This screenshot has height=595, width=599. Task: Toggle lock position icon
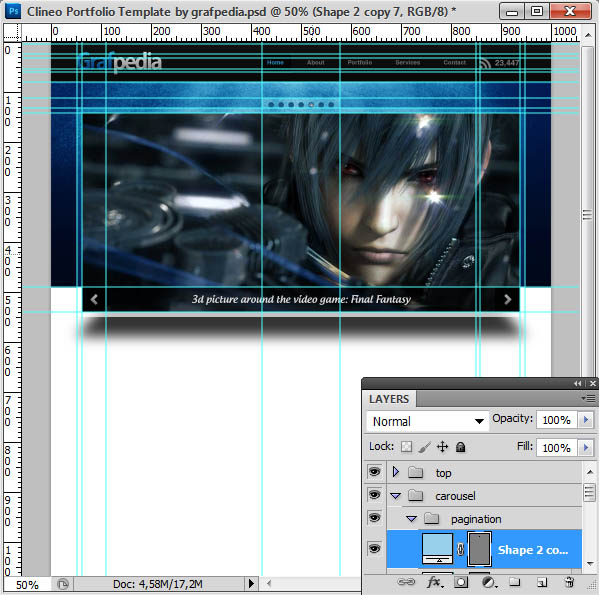click(442, 446)
